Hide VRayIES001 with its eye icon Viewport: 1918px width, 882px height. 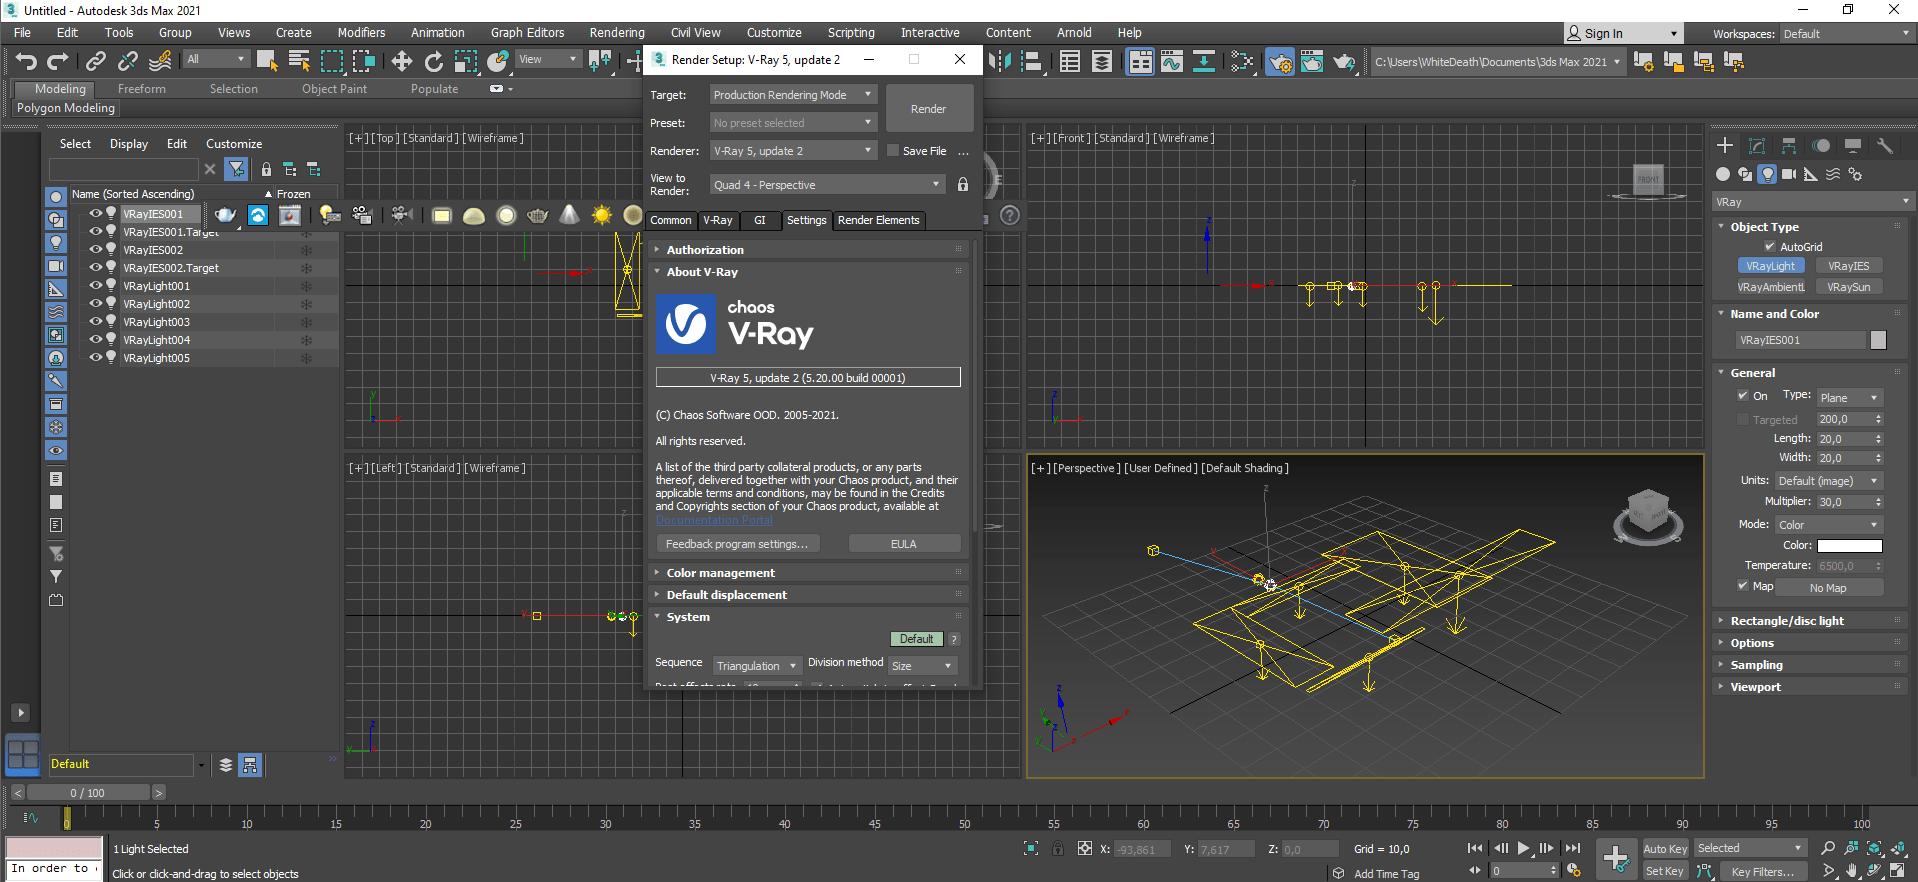tap(96, 214)
